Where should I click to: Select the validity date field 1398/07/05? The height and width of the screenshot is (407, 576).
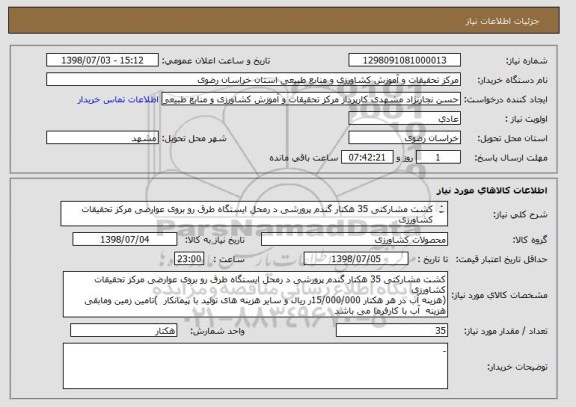point(356,259)
